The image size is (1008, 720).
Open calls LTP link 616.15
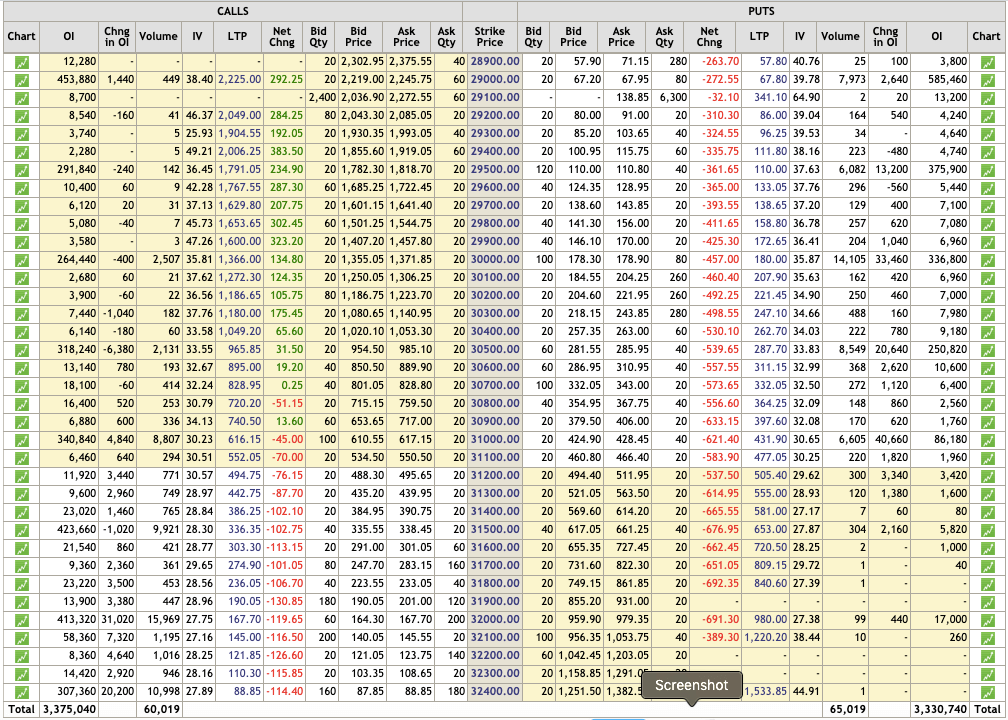tap(246, 440)
